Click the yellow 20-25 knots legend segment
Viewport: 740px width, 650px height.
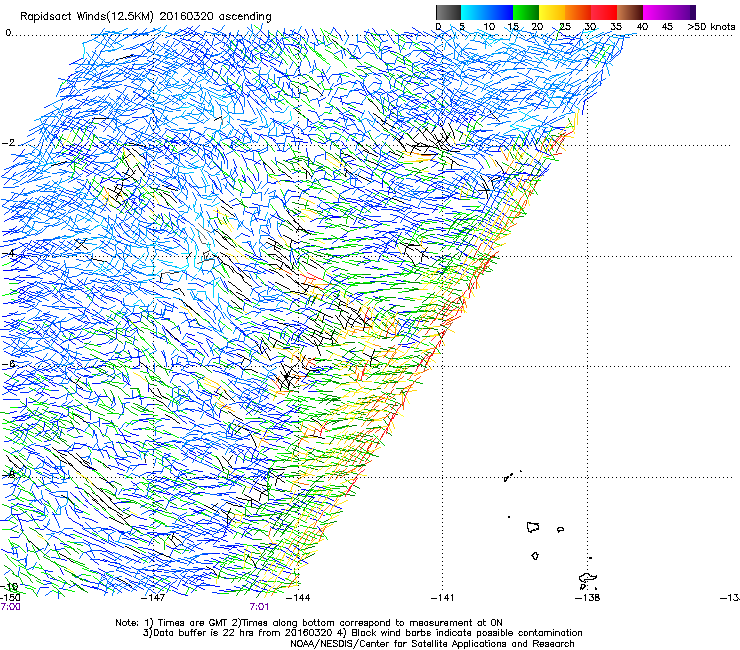click(552, 12)
